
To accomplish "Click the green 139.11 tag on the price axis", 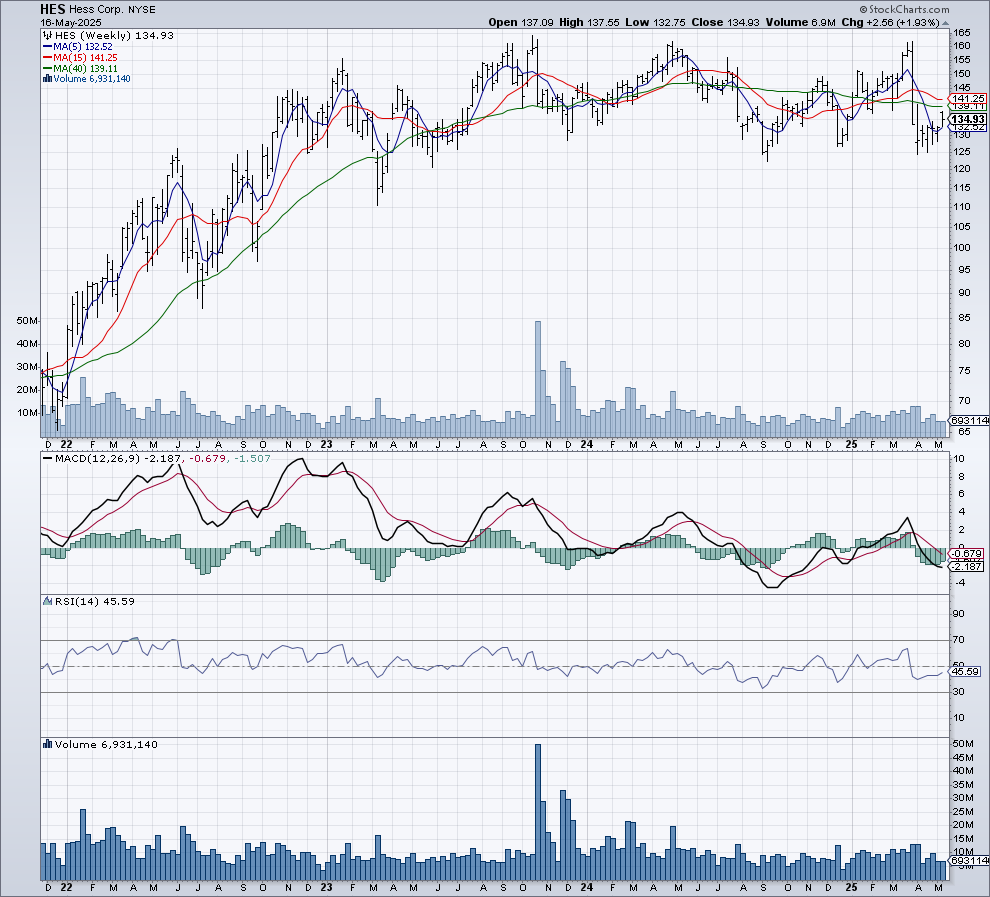I will (x=968, y=107).
